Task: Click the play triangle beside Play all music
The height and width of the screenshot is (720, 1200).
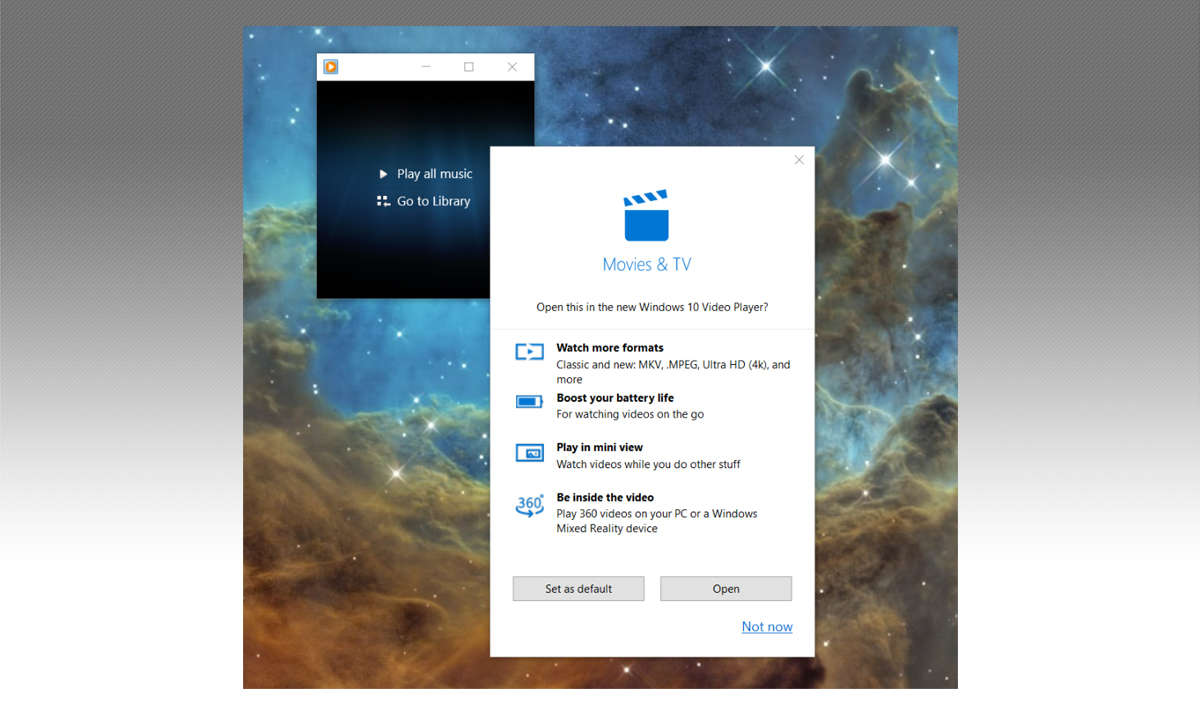Action: tap(383, 174)
